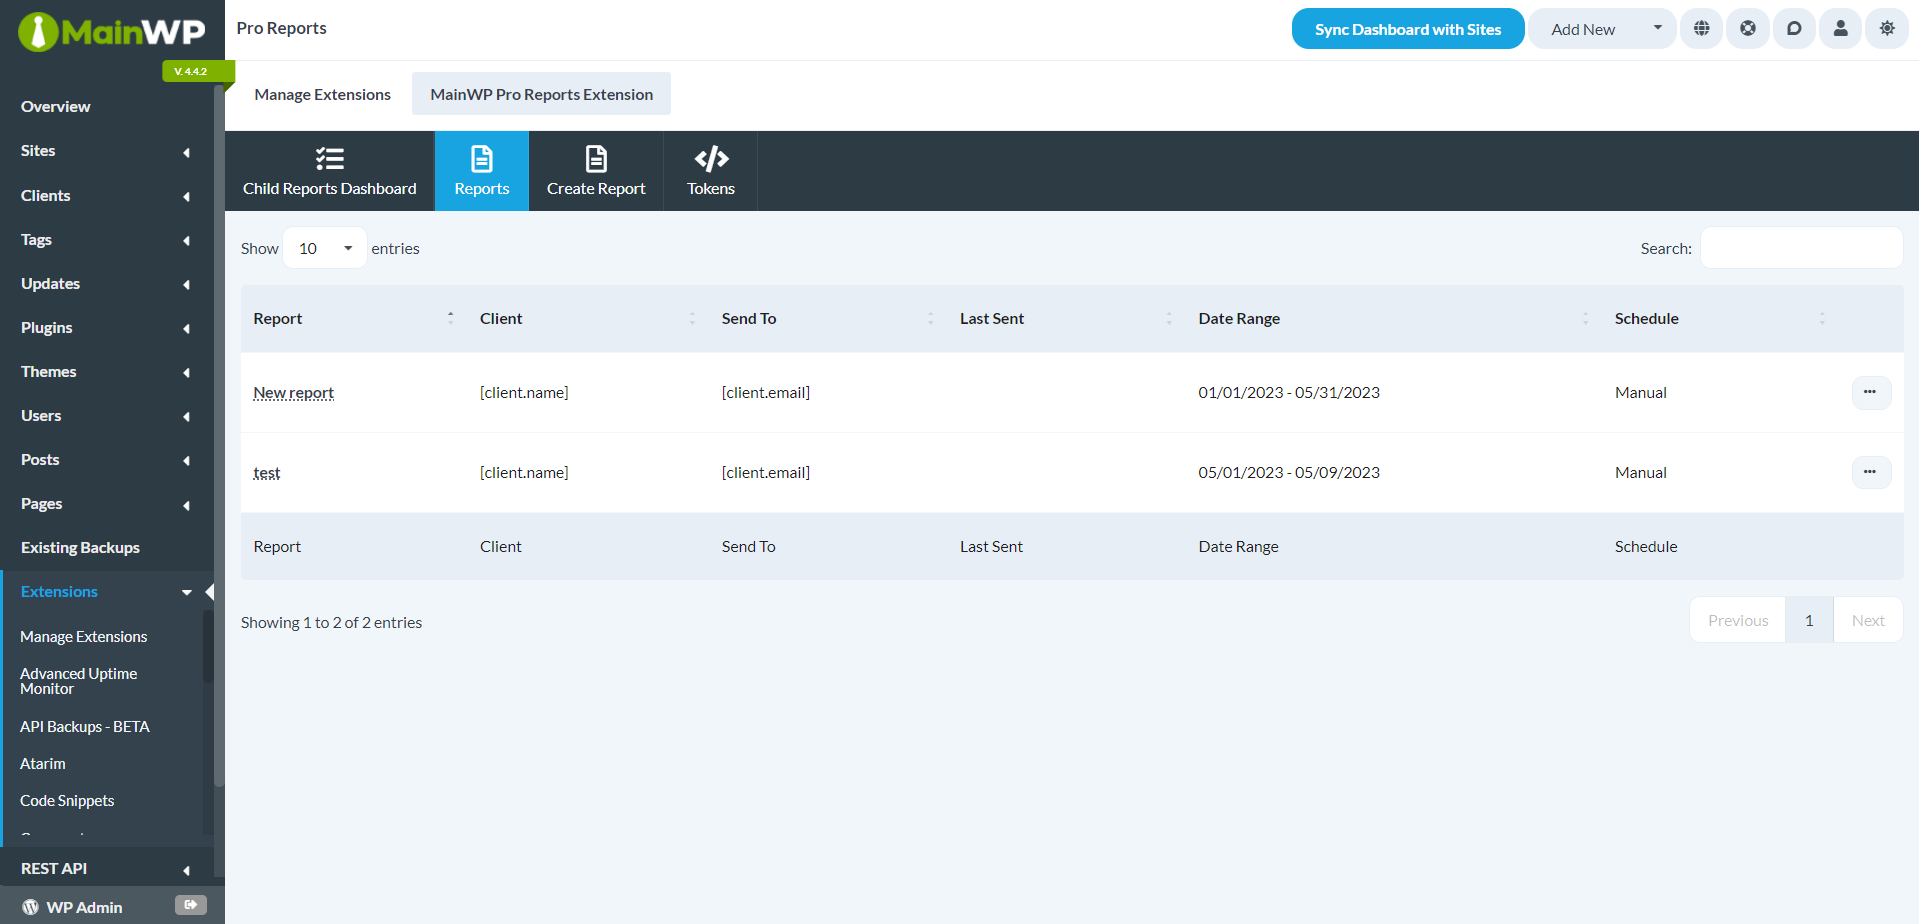
Task: Open Manage Extensions in sidebar submenu
Action: (x=84, y=636)
